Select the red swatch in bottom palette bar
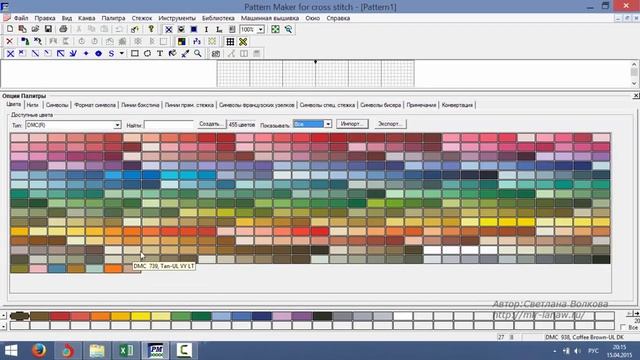Screen dimensions: 640x360 tap(60, 316)
